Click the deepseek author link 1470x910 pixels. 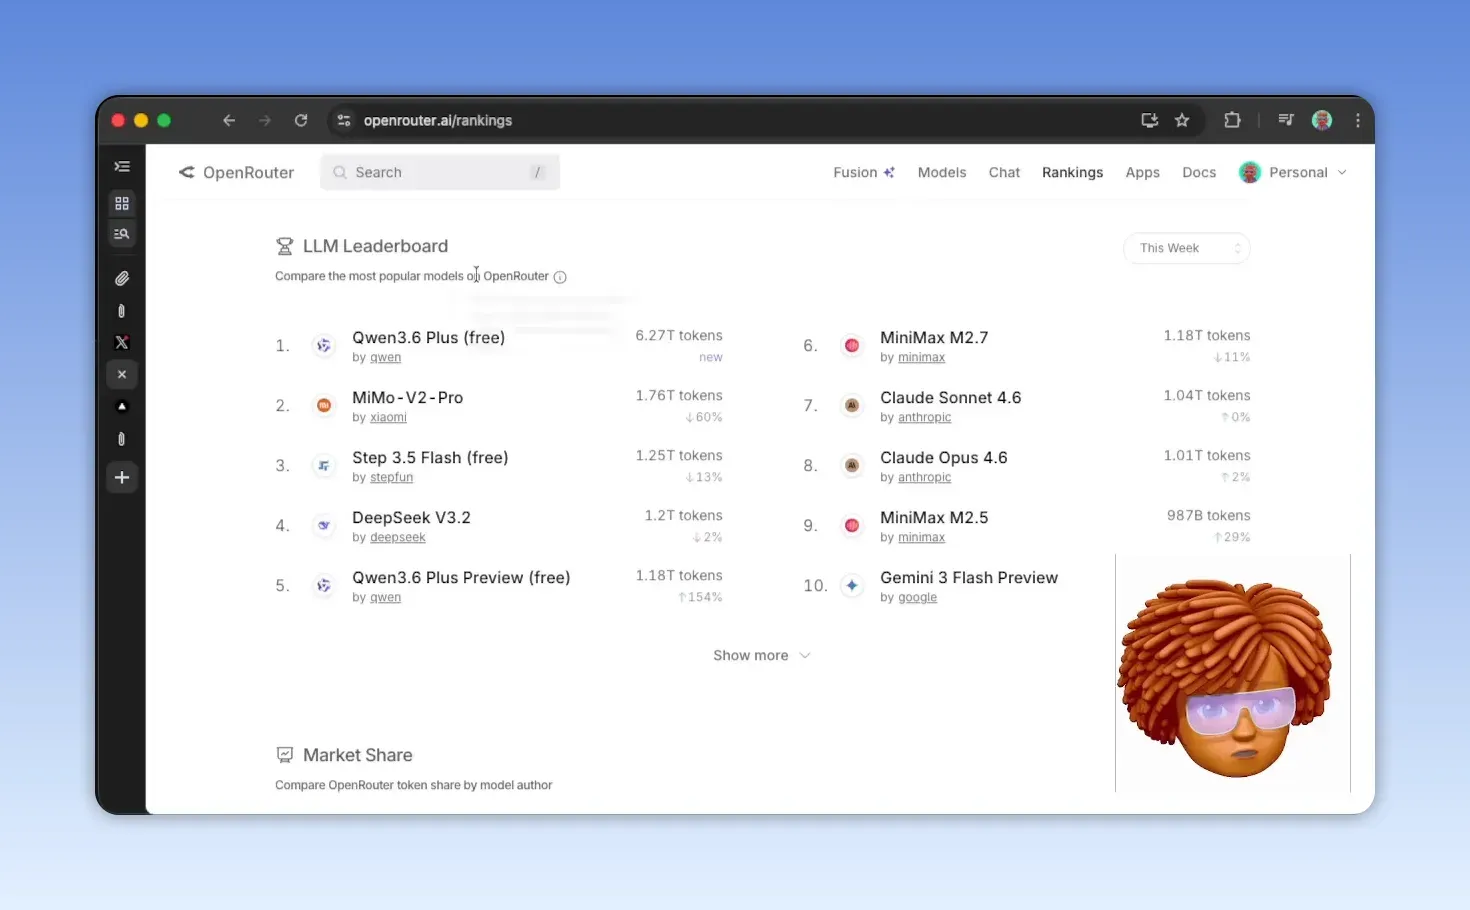[397, 537]
